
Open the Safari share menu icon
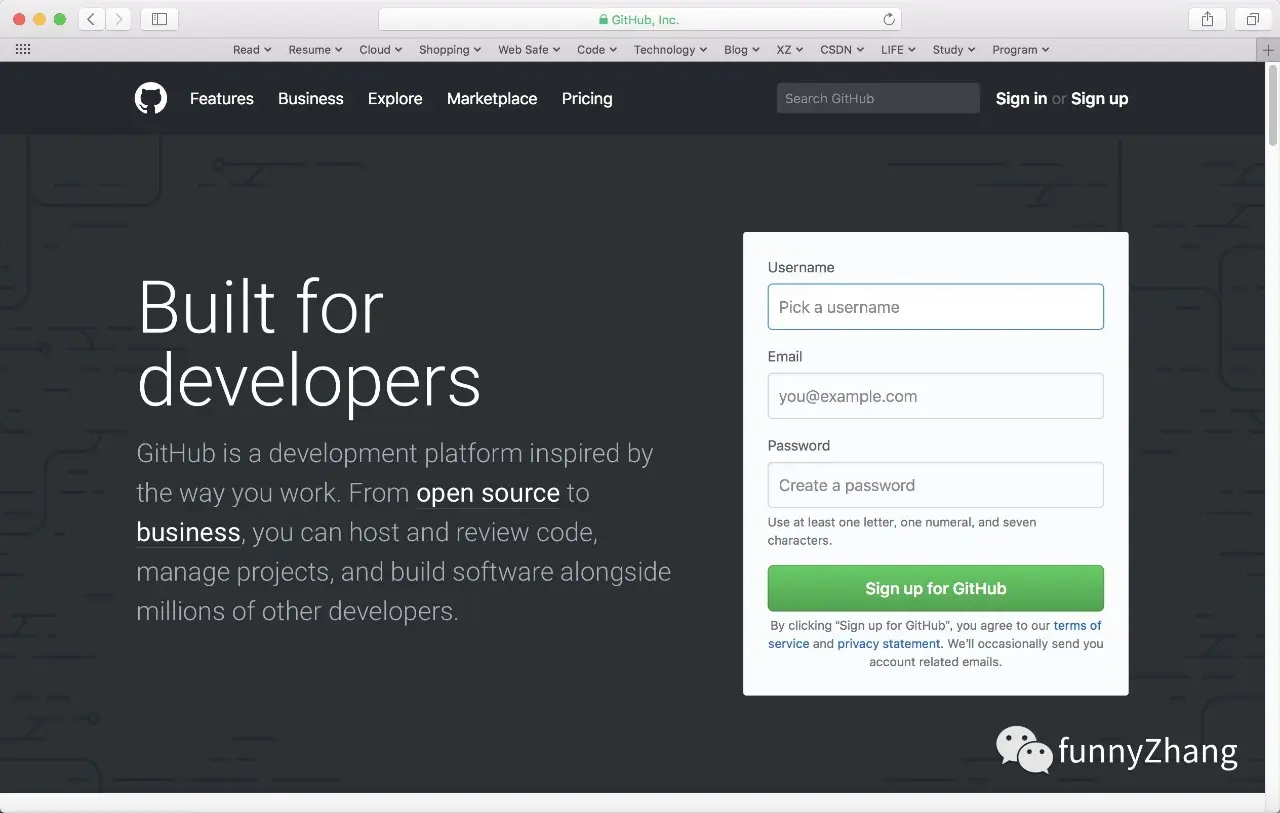click(1207, 19)
